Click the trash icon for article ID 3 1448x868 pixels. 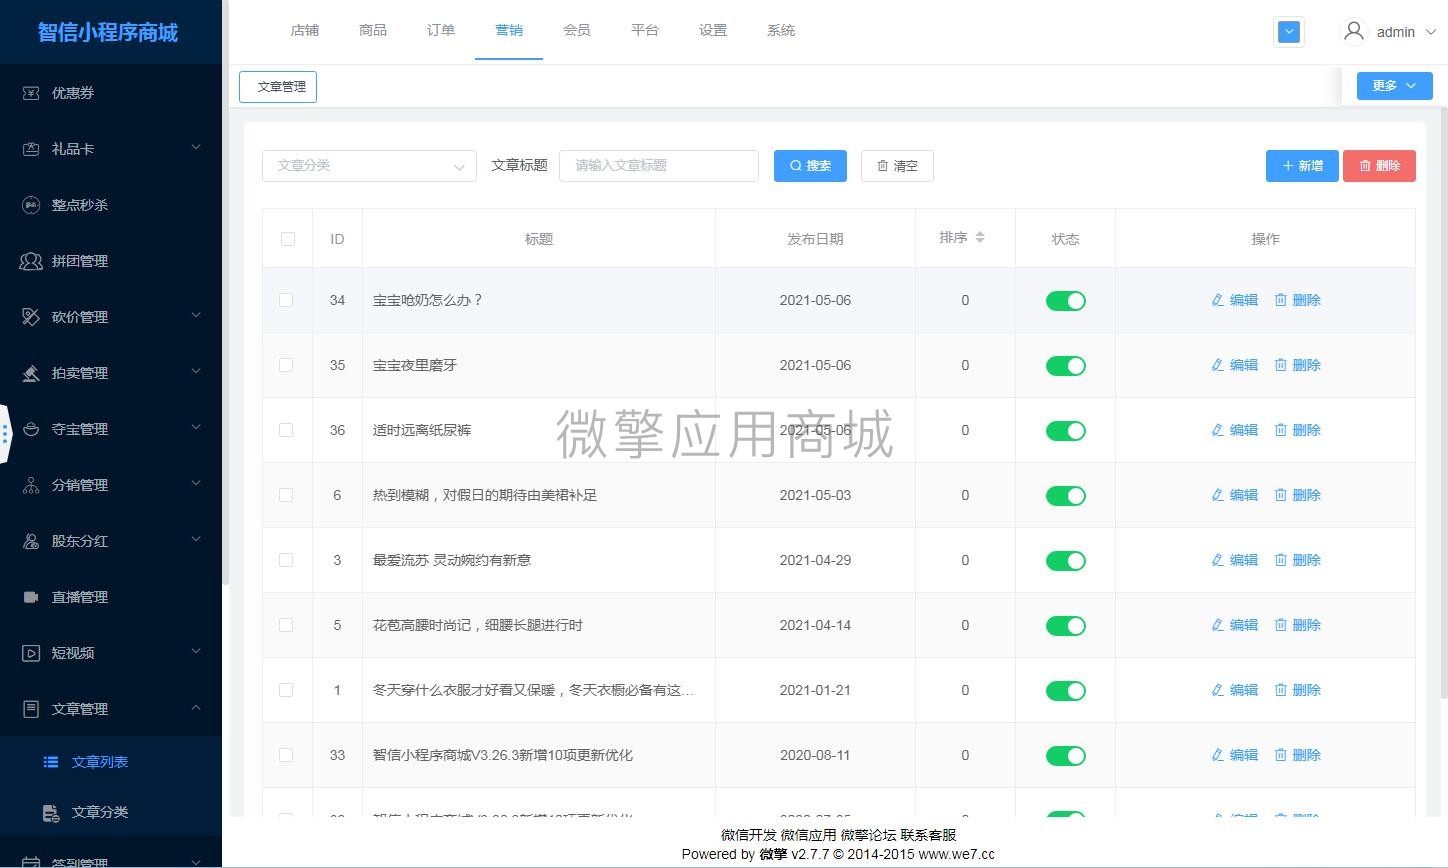(1280, 560)
